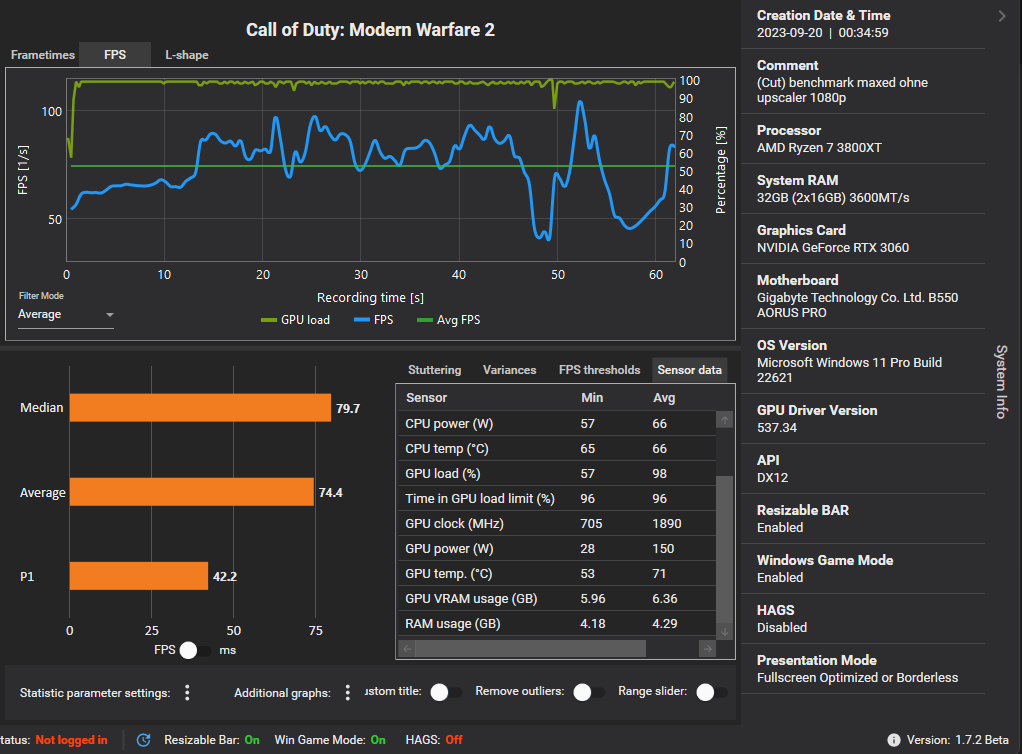Toggle FPS legend entry in chart

[373, 320]
